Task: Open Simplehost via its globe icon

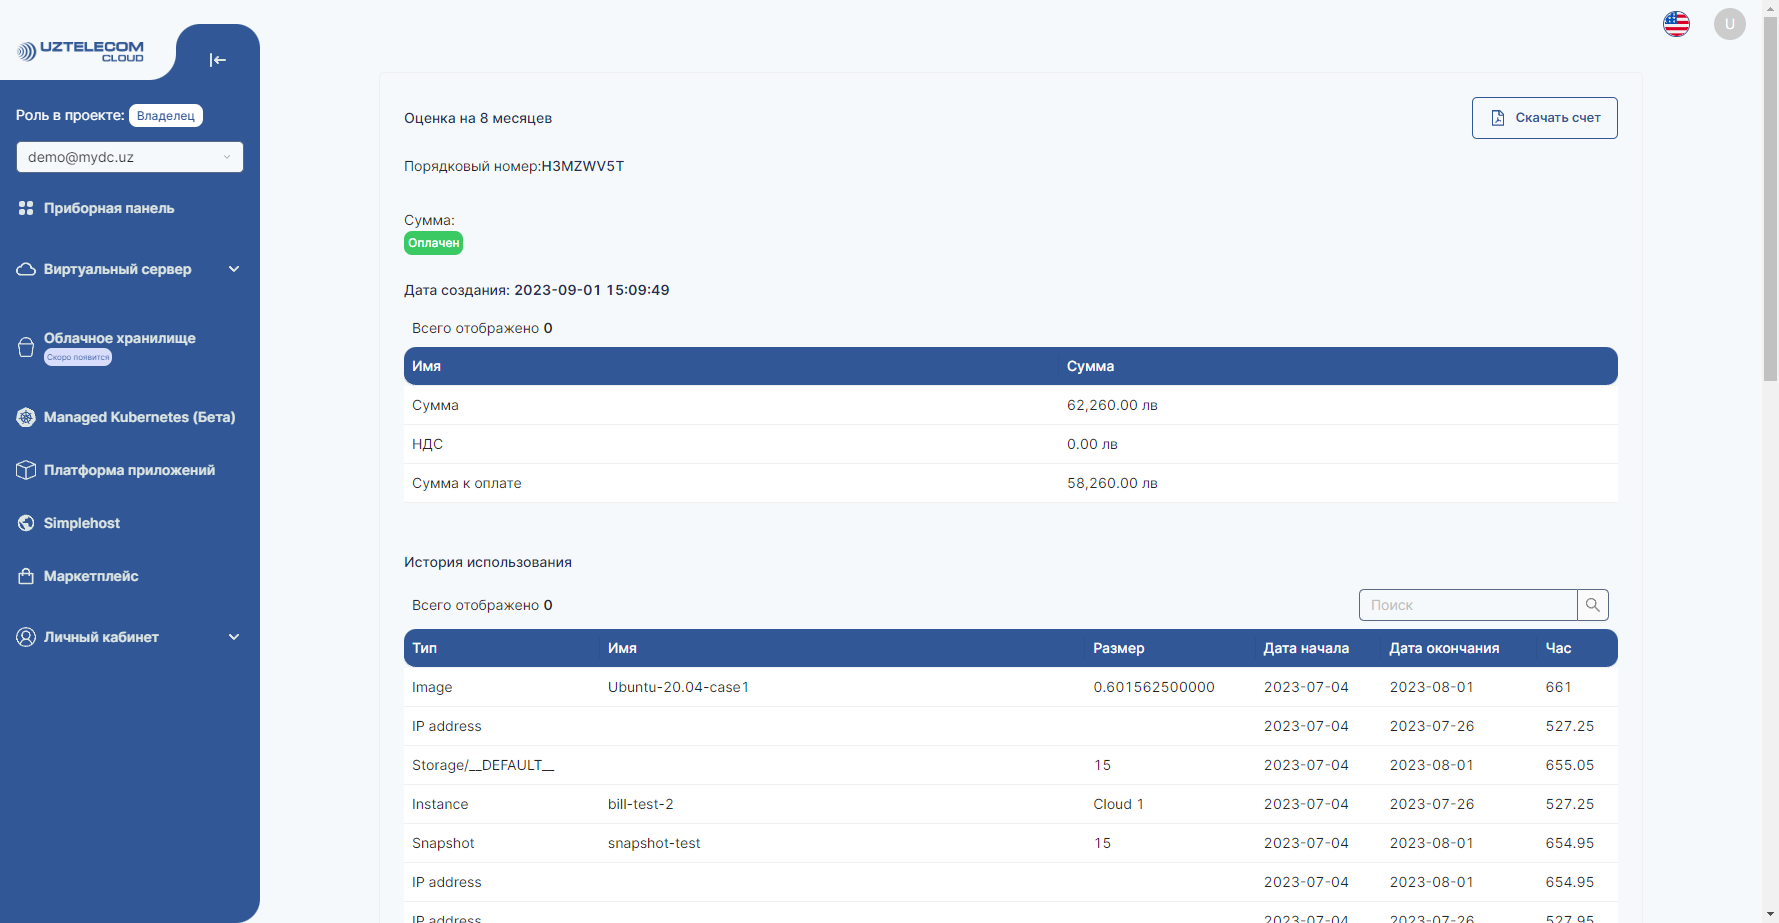Action: click(x=26, y=523)
